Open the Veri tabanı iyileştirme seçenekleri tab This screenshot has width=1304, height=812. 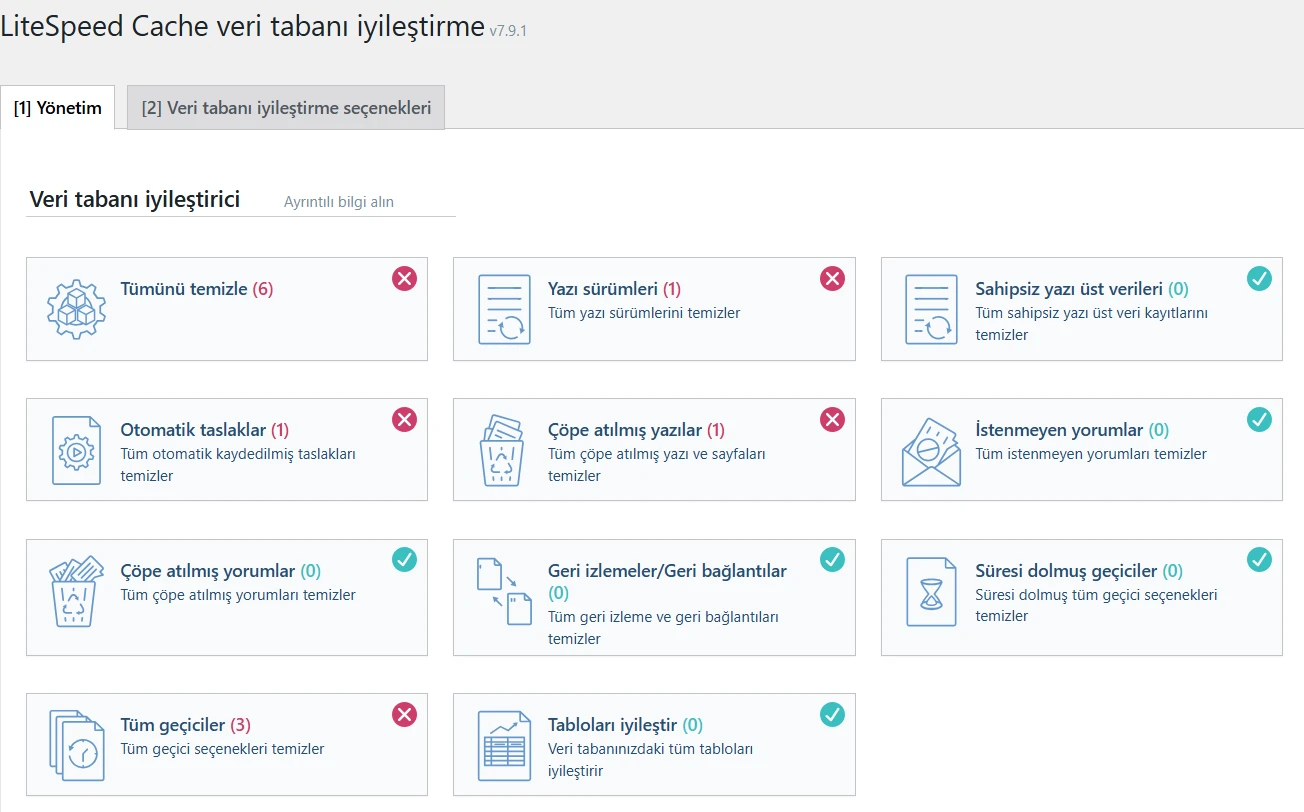286,108
